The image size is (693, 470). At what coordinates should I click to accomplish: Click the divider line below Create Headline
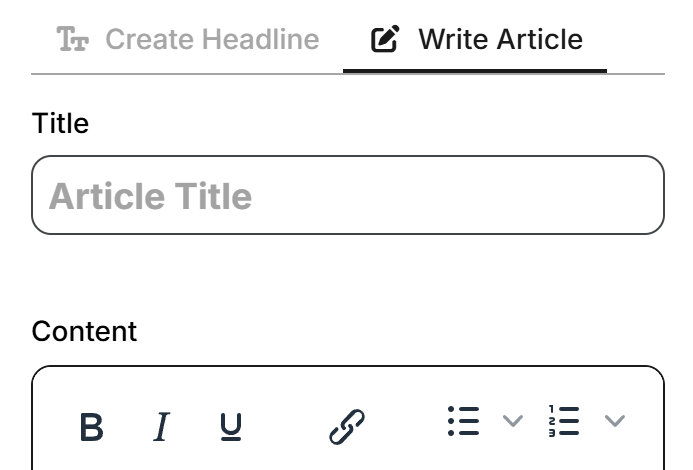click(x=188, y=74)
